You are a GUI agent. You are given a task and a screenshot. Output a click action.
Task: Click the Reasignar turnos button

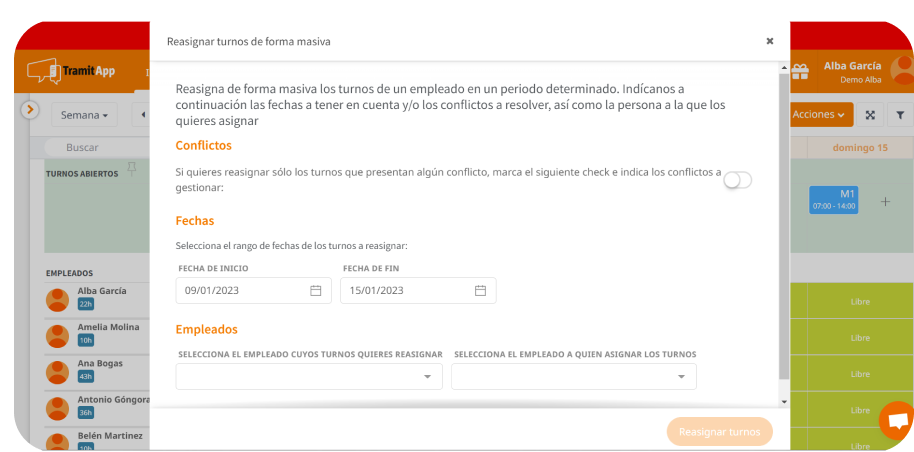(719, 432)
